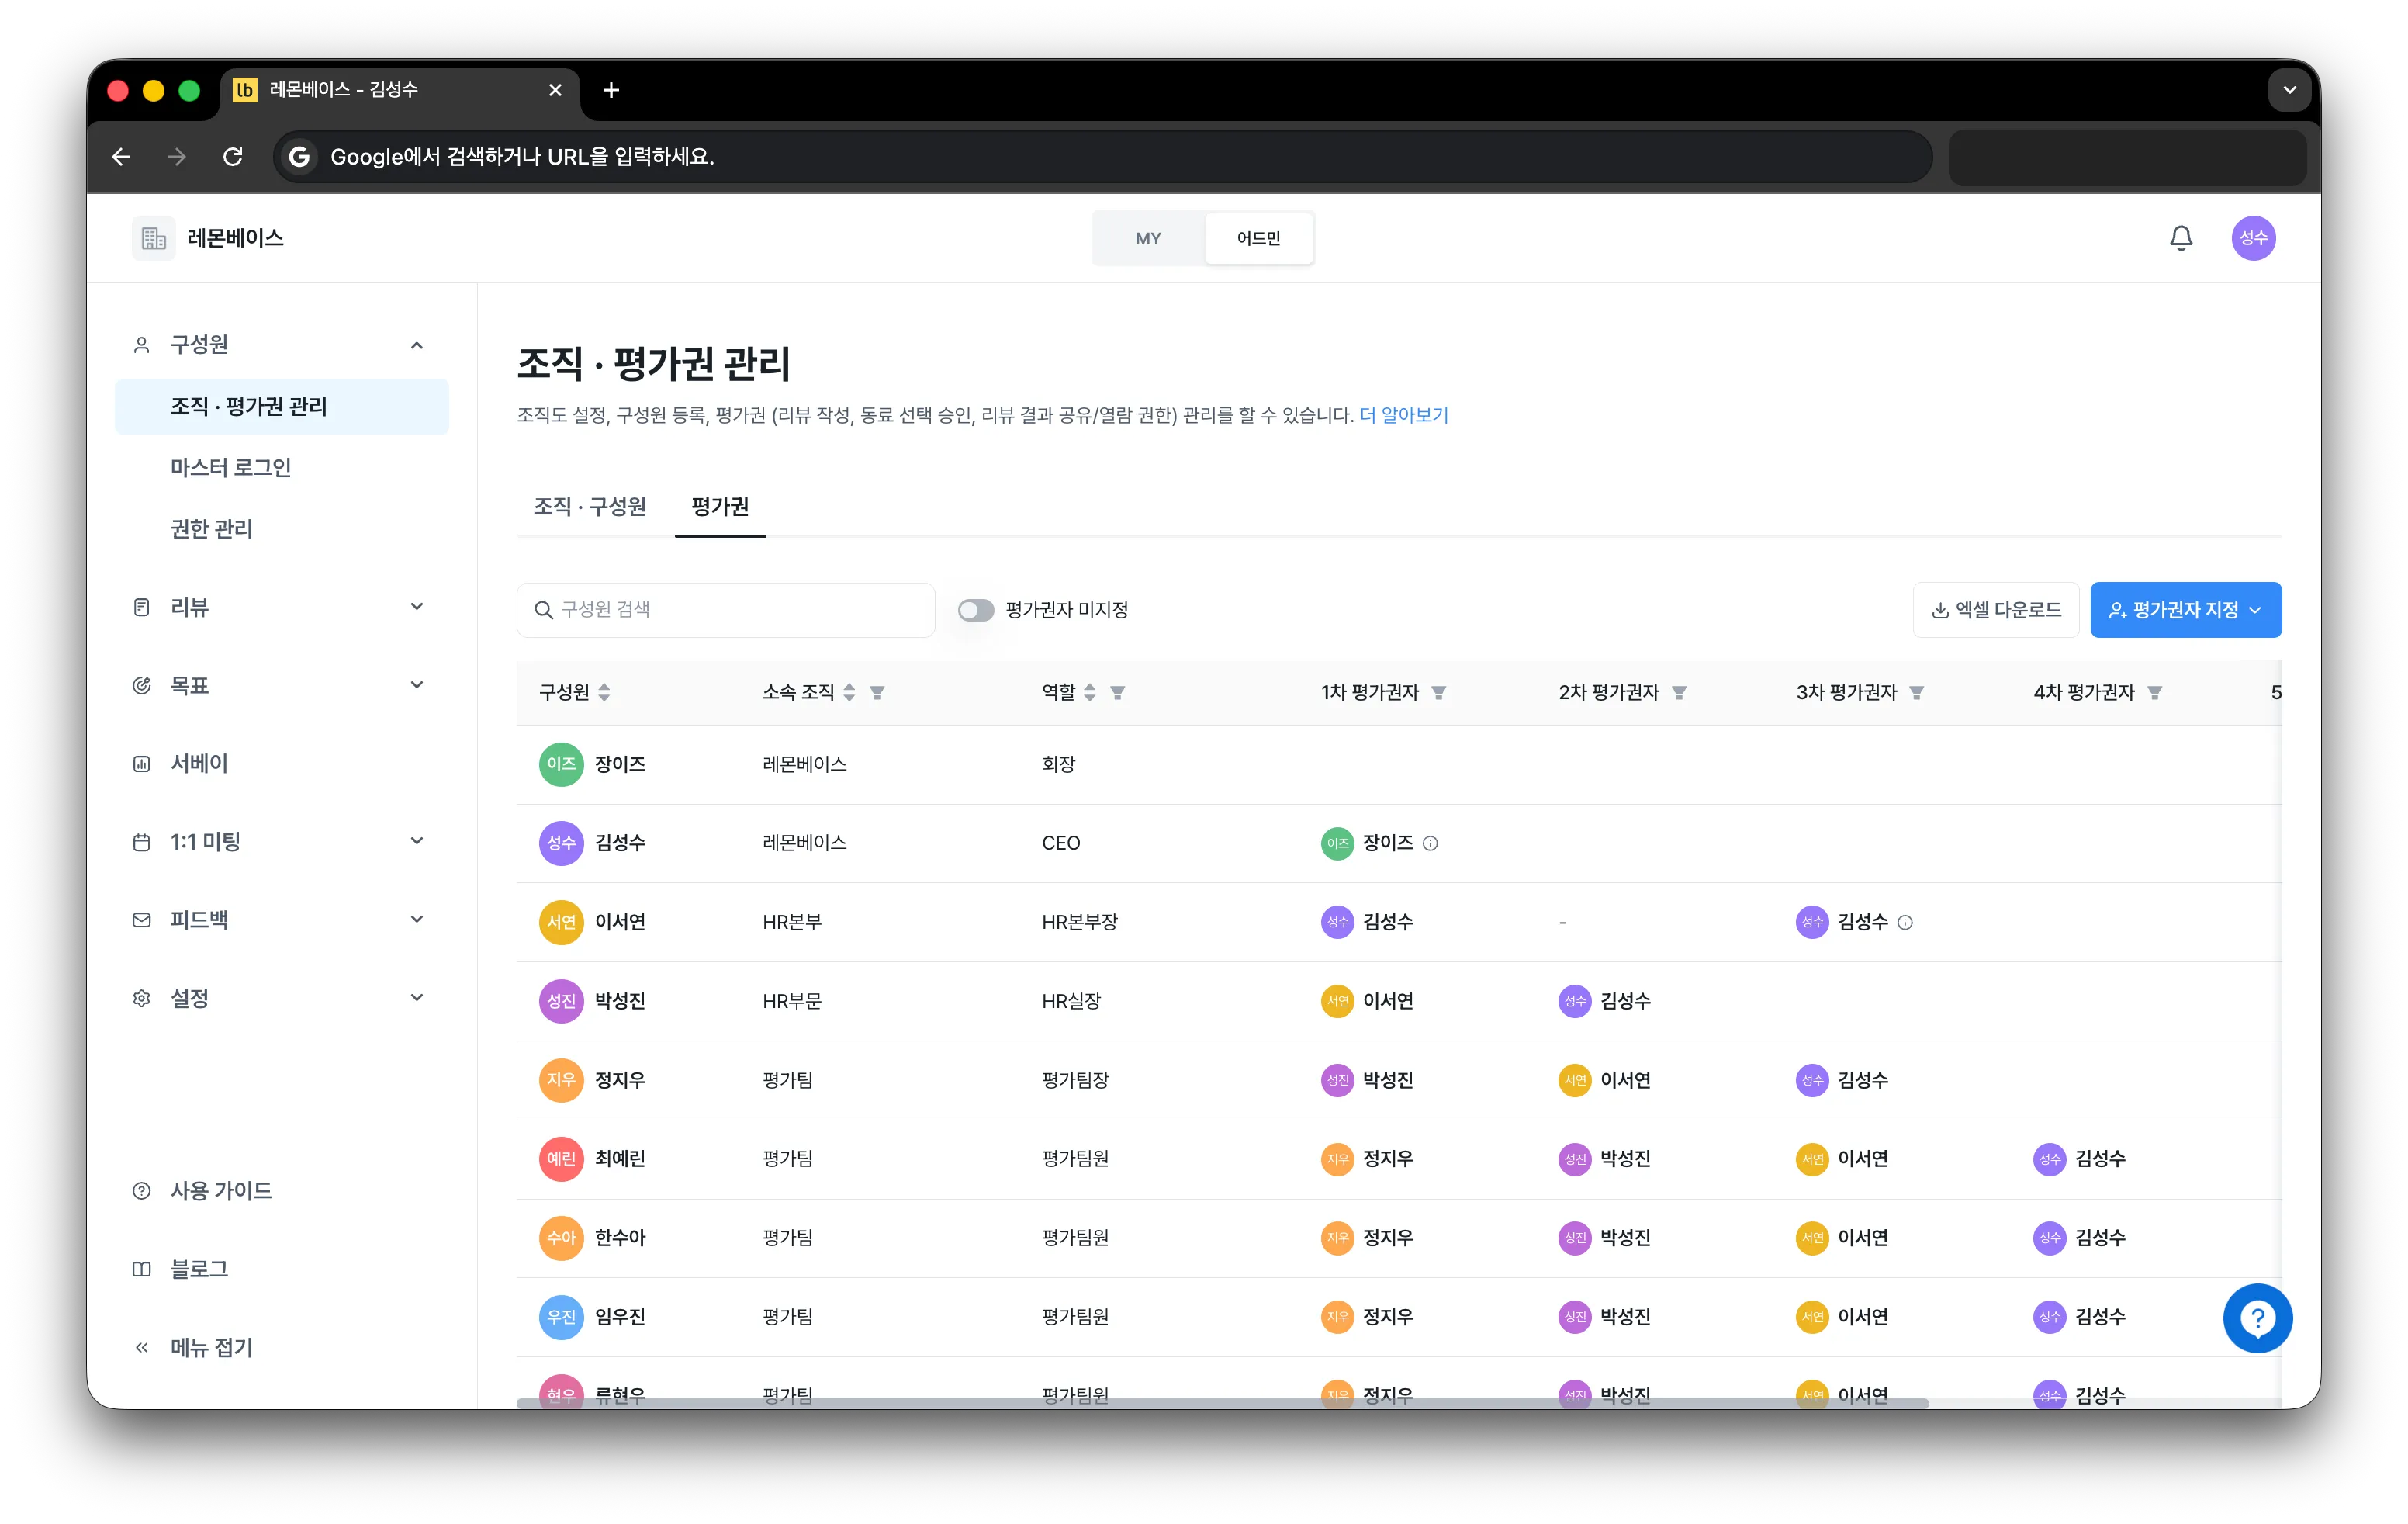The width and height of the screenshot is (2408, 1524).
Task: Click info icon next to 장이즈 evaluator
Action: click(1430, 843)
